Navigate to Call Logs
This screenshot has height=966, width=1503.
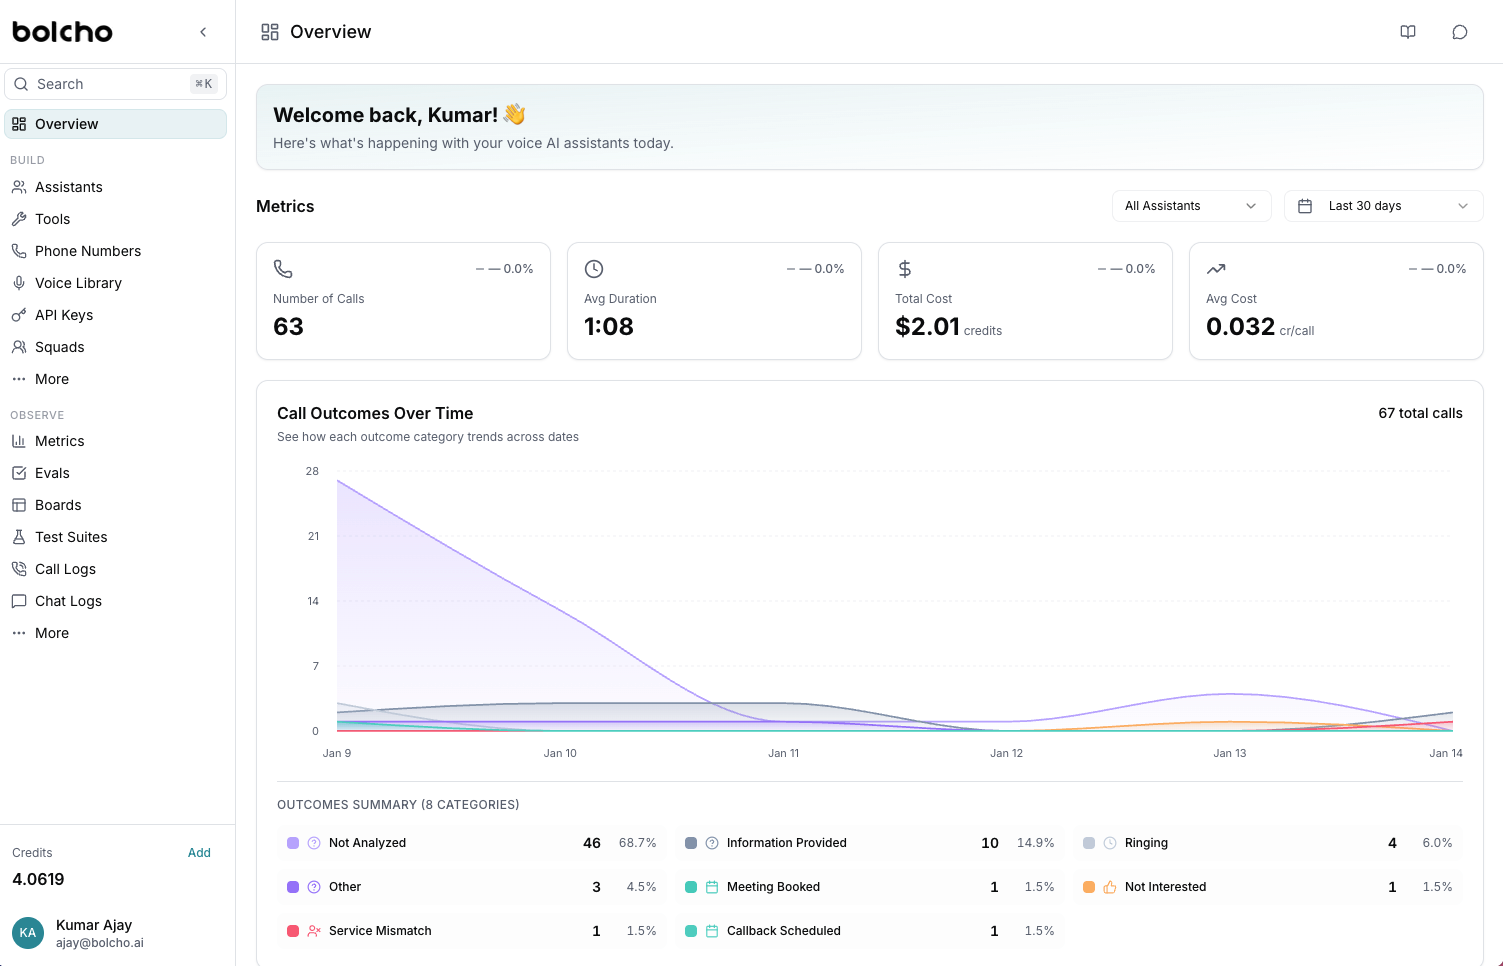(115, 569)
